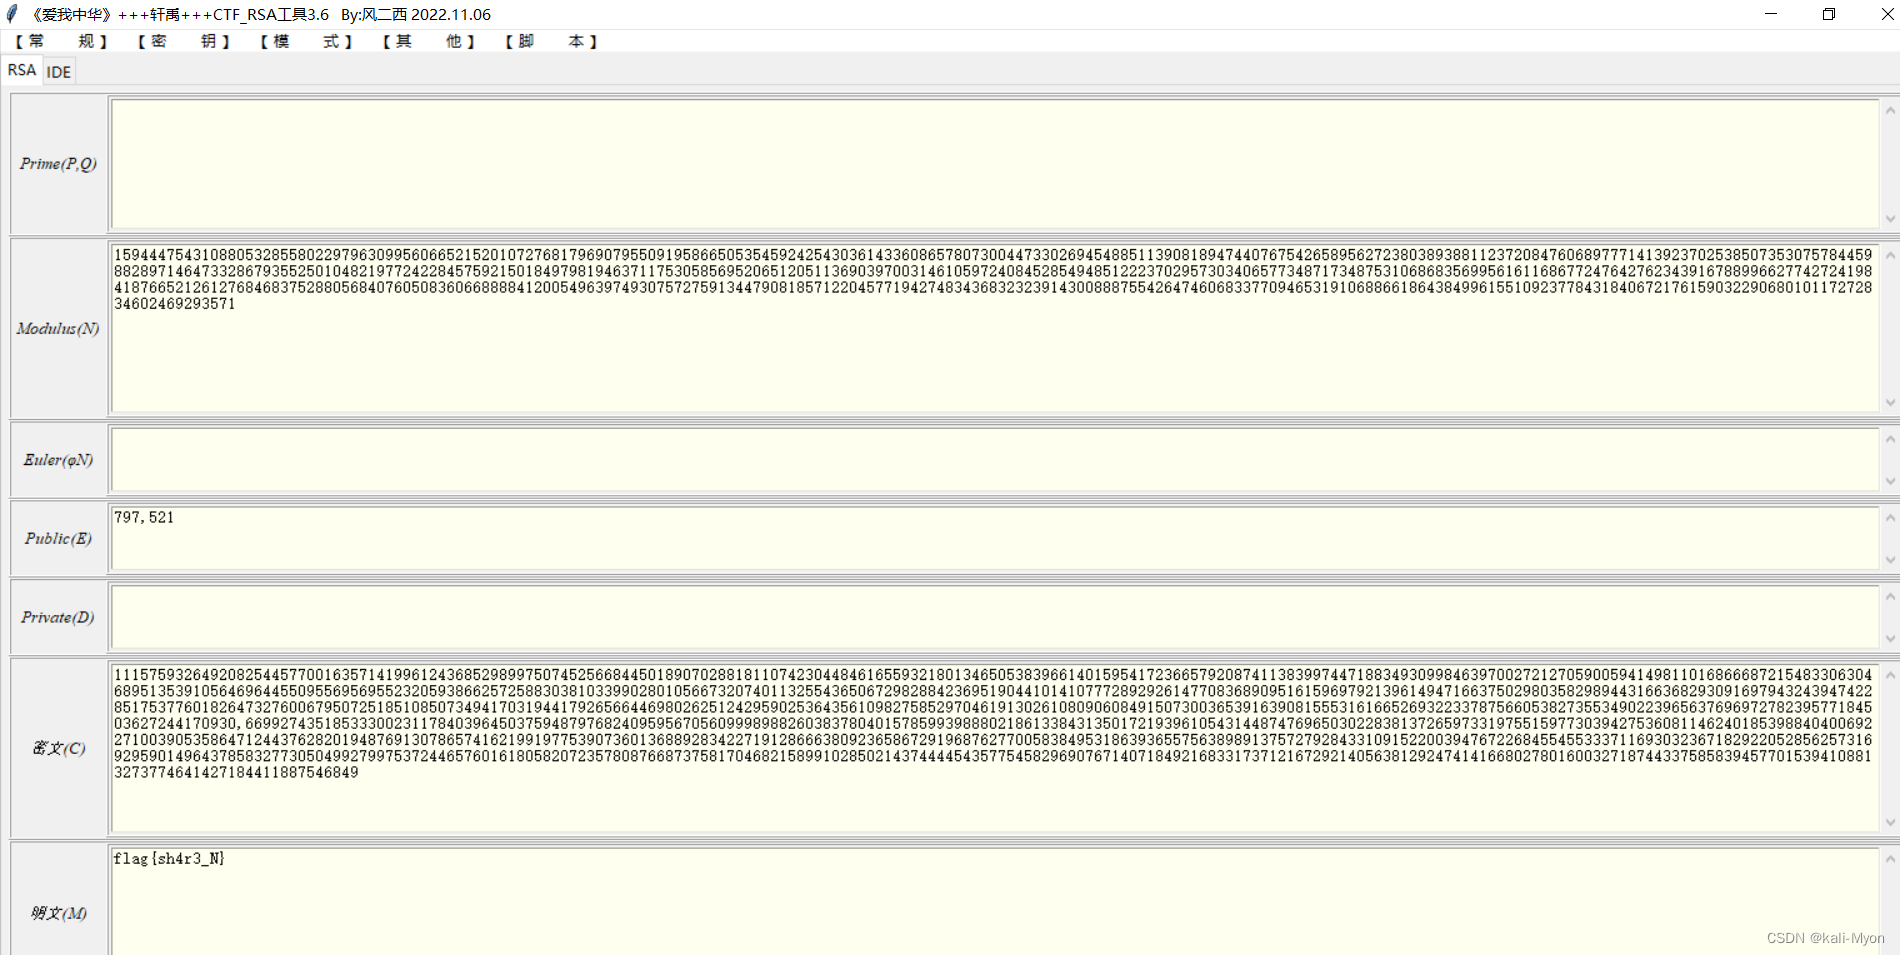Select the RSA tab
The image size is (1900, 955).
(21, 70)
